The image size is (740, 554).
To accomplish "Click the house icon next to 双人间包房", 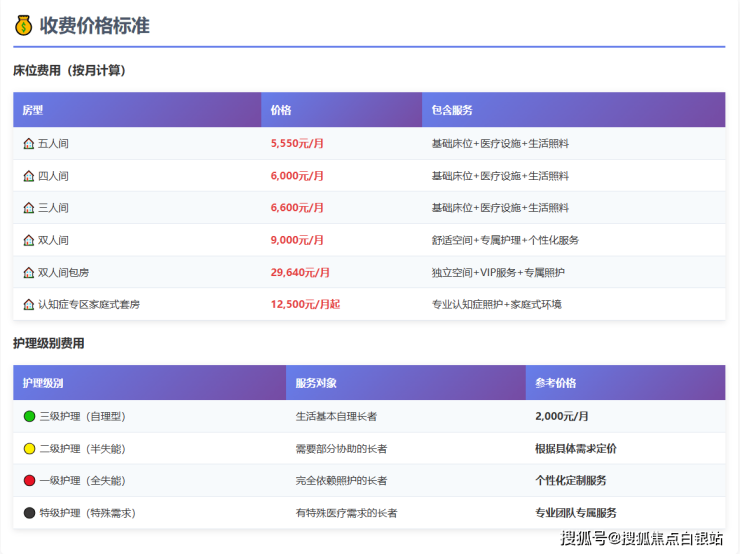I will click(x=29, y=272).
